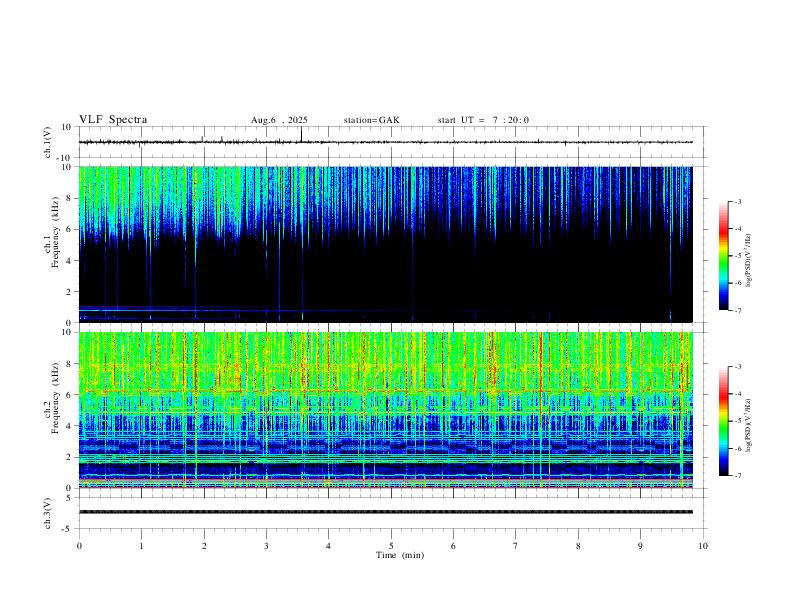Click the 'ch.3(V)' axis label

click(x=48, y=514)
